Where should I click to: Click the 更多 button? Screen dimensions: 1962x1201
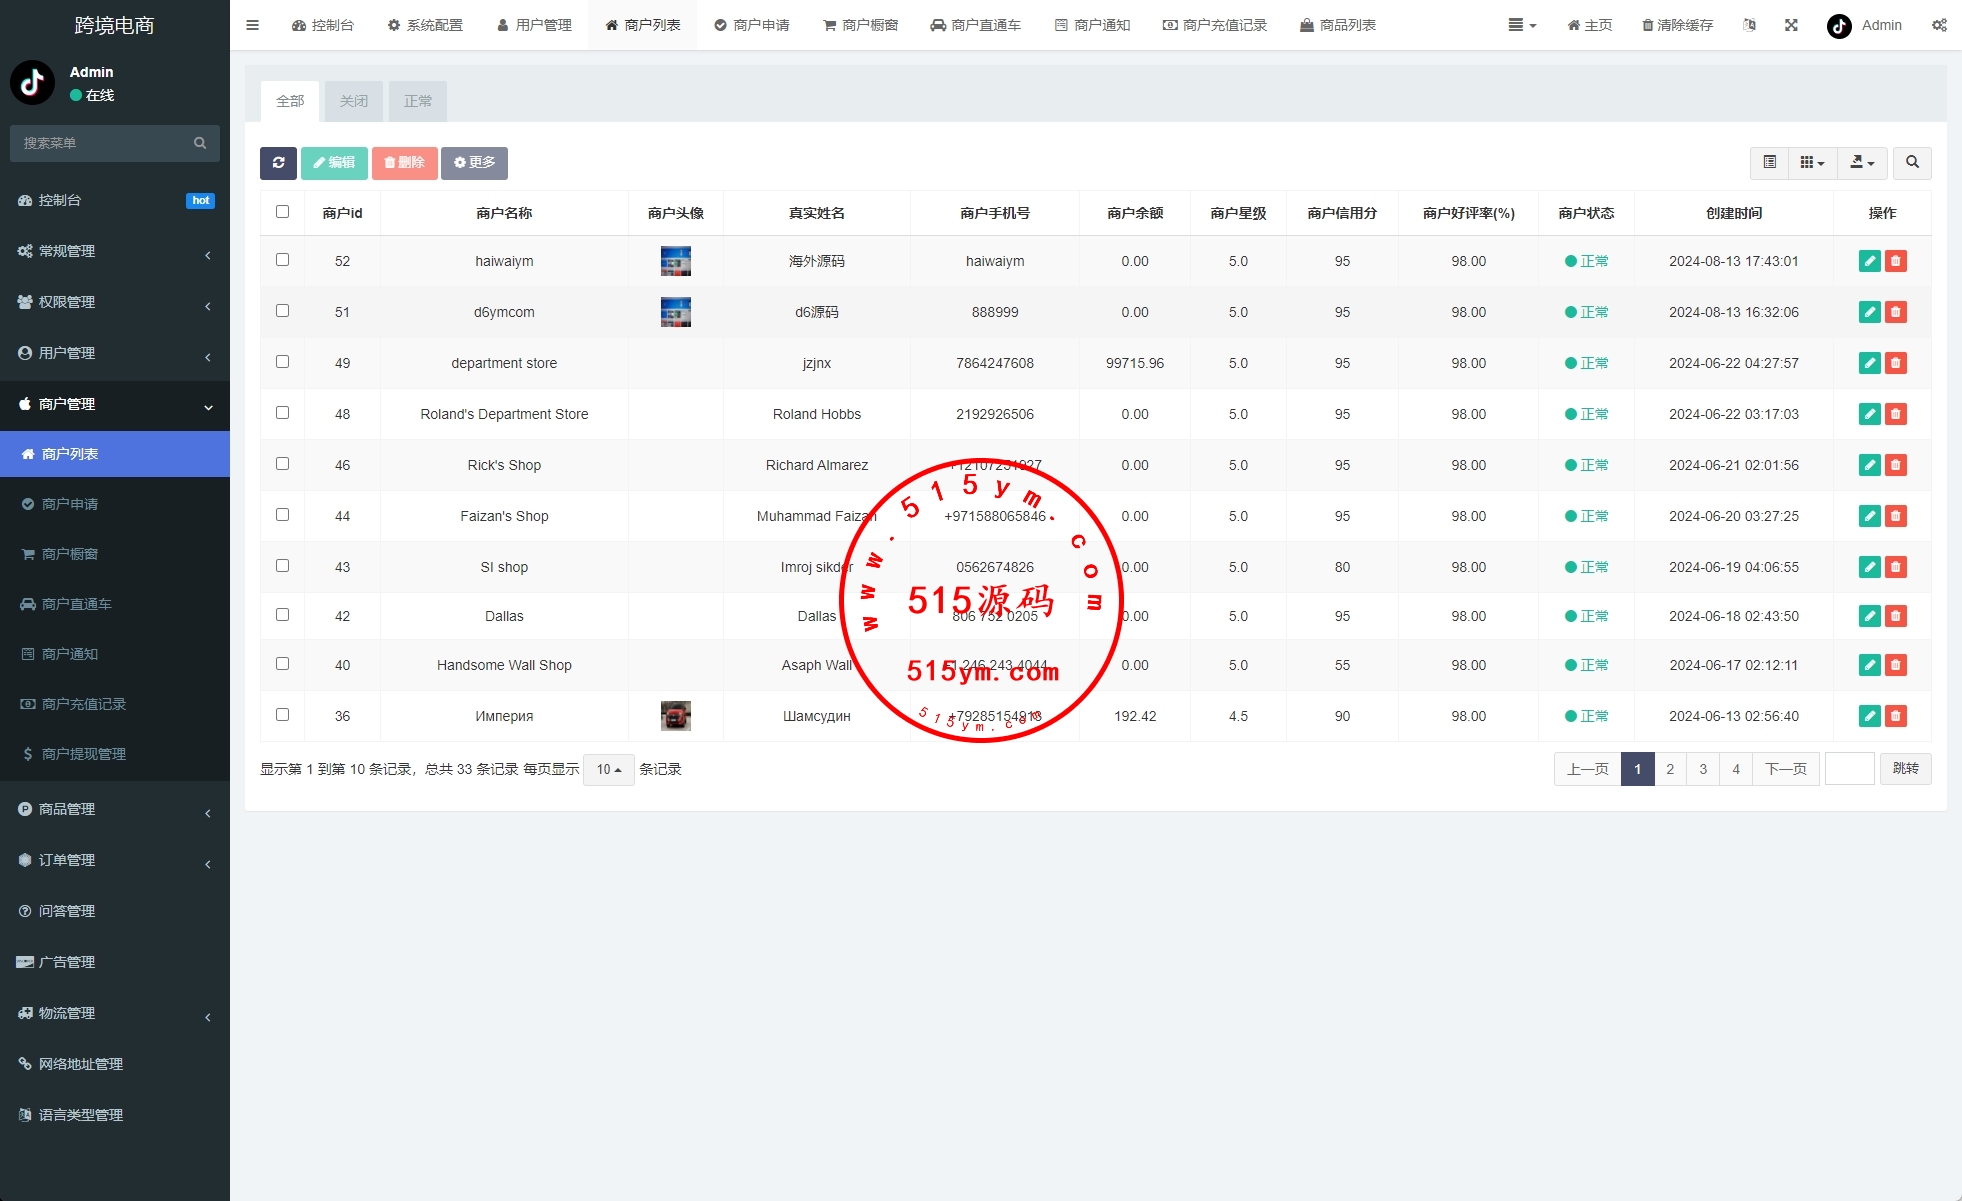pos(474,163)
